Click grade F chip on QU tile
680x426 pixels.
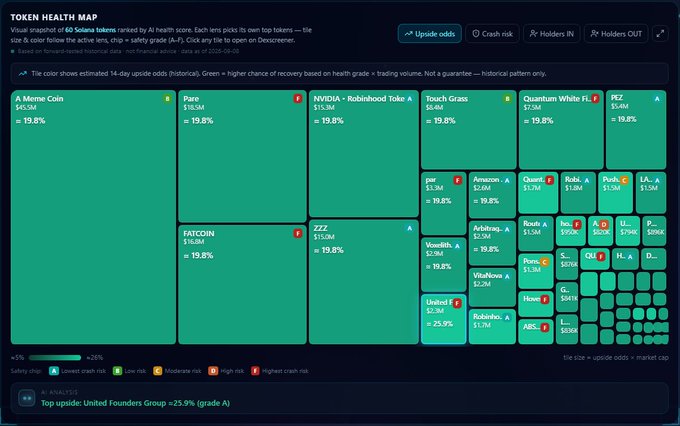pyautogui.click(x=601, y=256)
